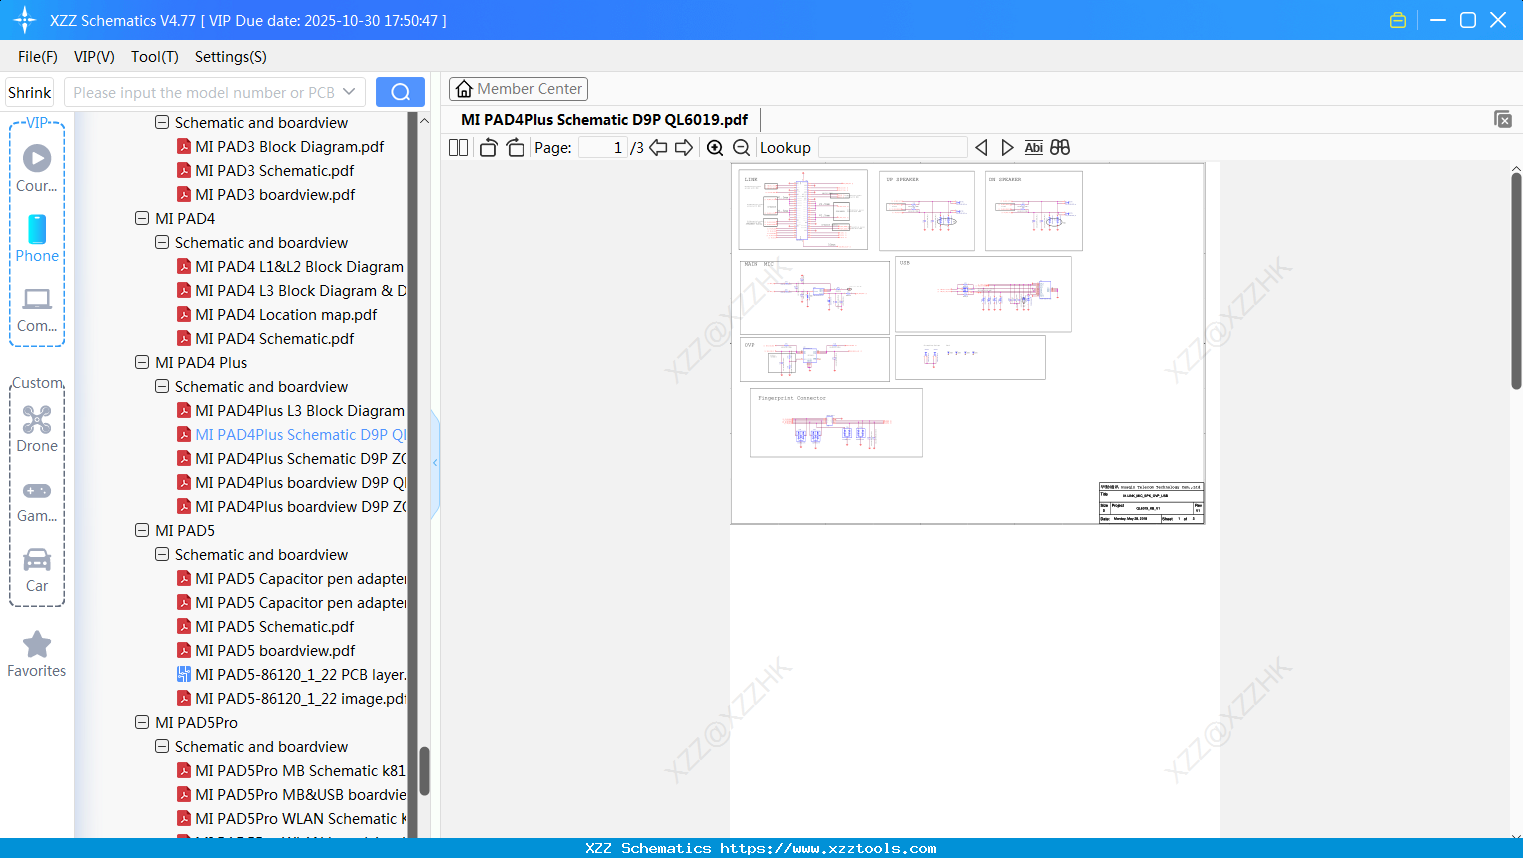1523x858 pixels.
Task: Go to the previous page arrow
Action: 658,148
